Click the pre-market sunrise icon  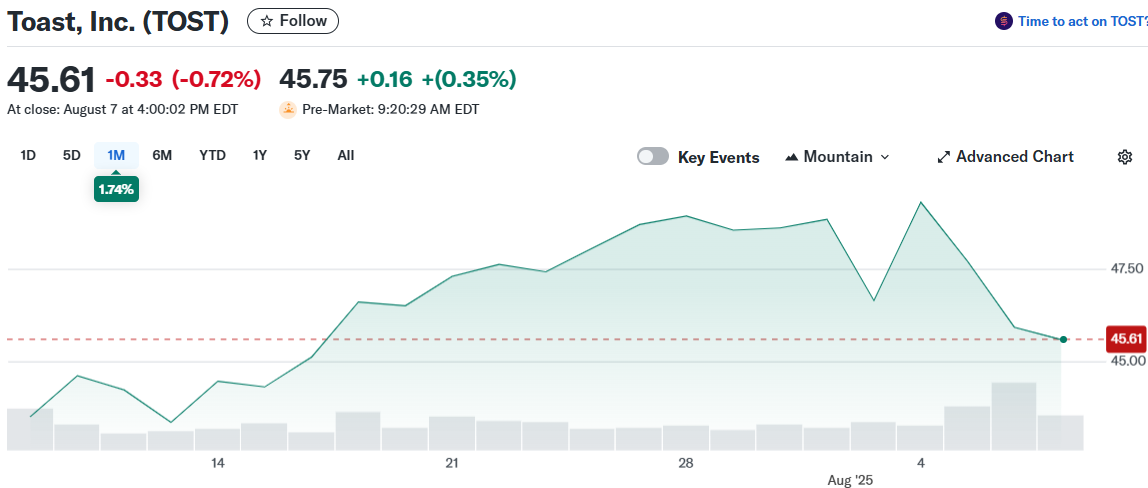click(288, 110)
